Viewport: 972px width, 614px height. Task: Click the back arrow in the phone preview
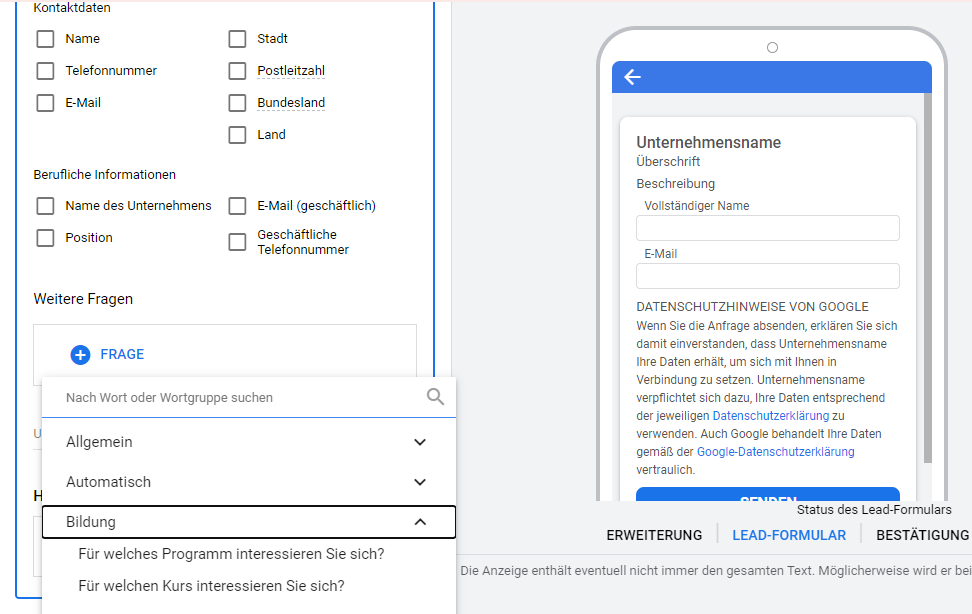click(x=632, y=76)
